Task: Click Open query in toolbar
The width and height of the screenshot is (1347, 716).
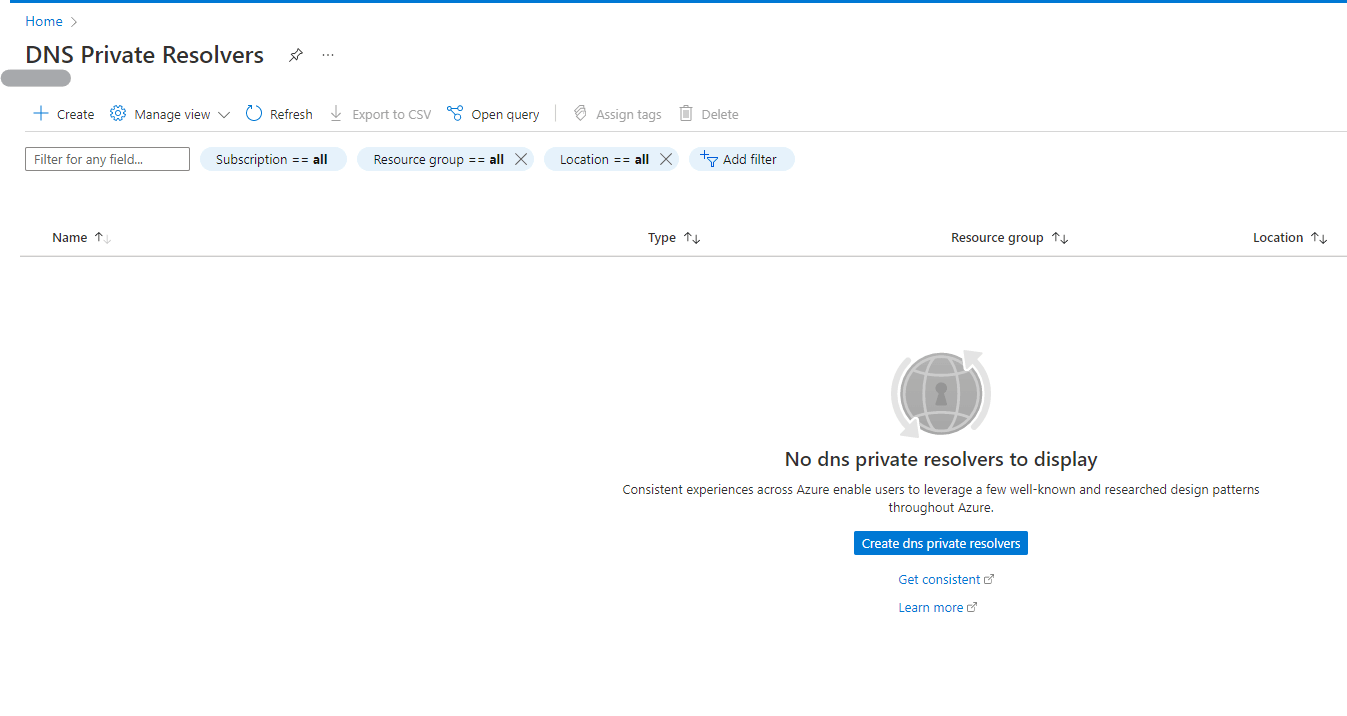Action: [493, 114]
